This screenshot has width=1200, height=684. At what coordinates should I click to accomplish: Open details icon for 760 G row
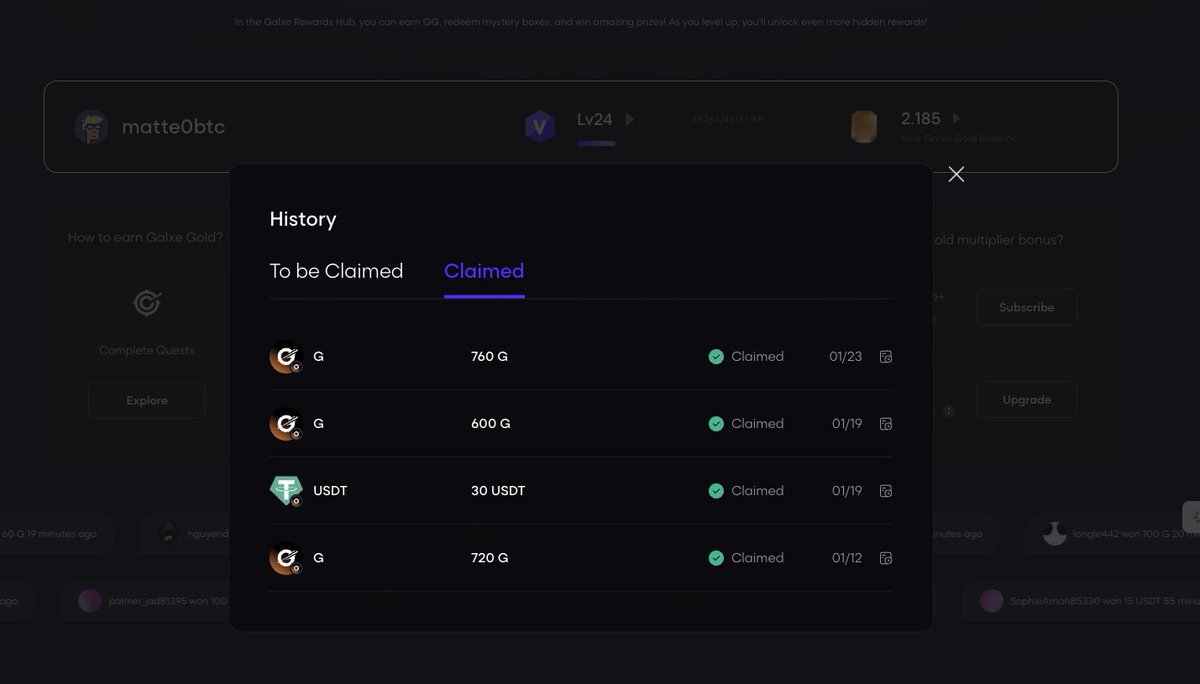[x=885, y=357]
